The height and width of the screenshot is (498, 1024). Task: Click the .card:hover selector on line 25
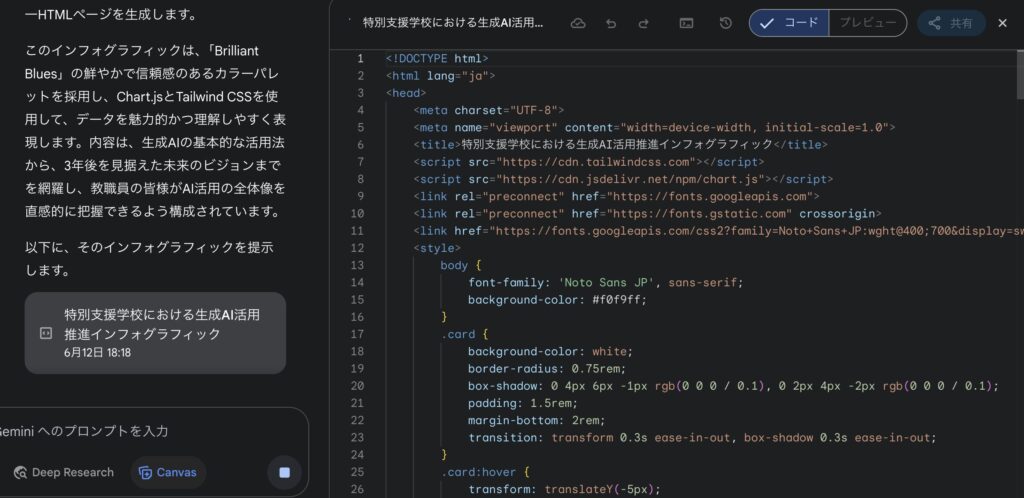tap(478, 472)
